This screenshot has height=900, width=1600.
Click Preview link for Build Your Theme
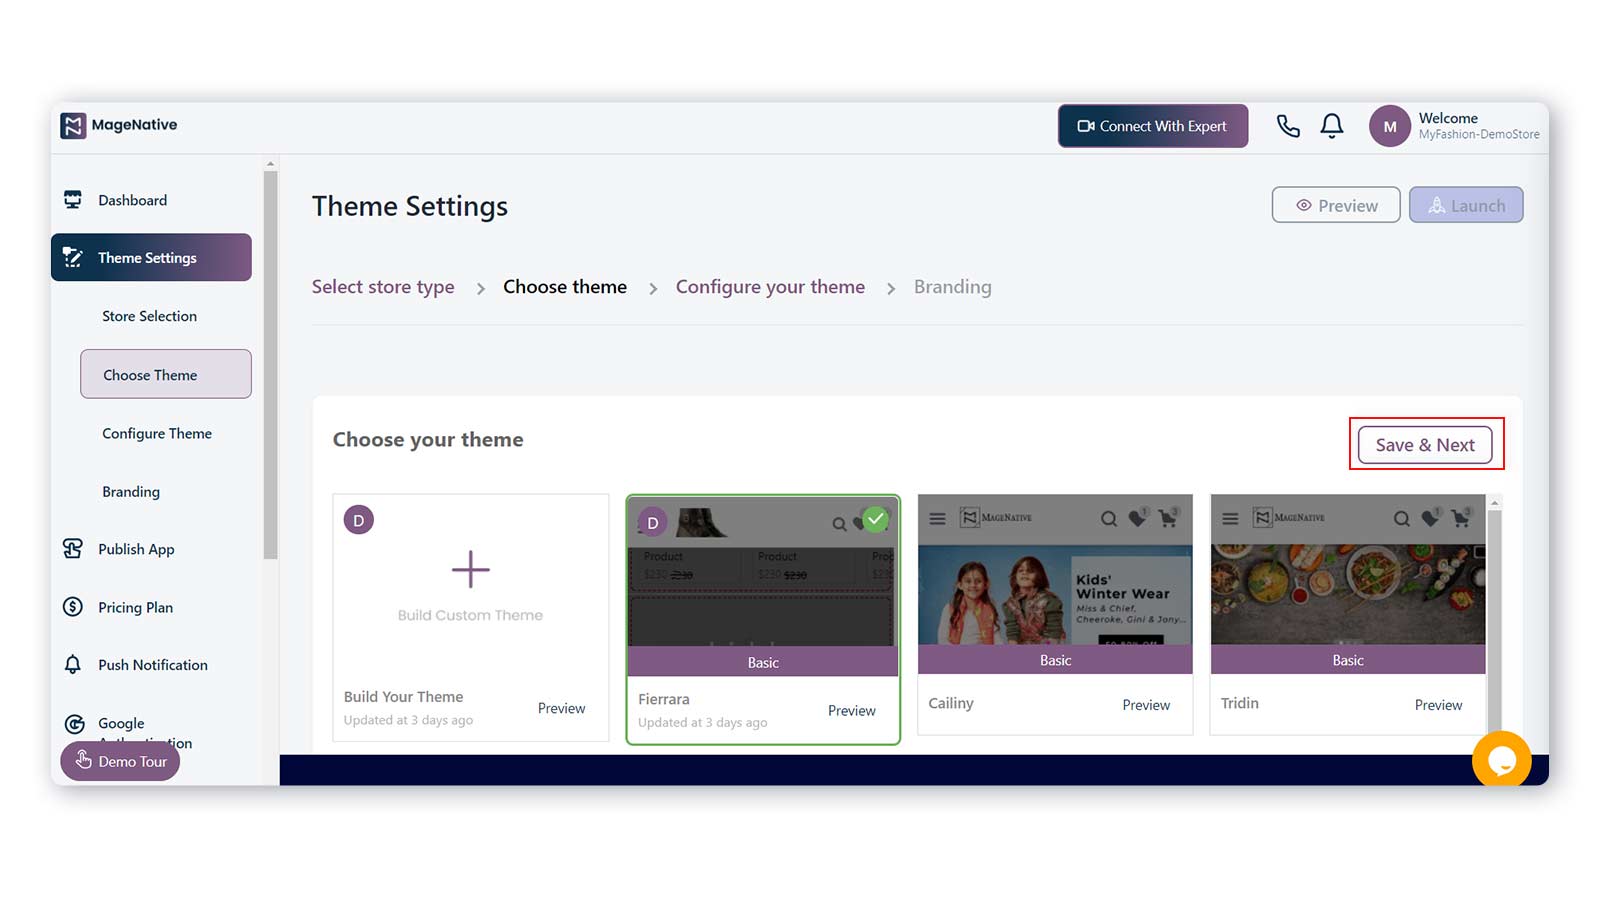561,708
